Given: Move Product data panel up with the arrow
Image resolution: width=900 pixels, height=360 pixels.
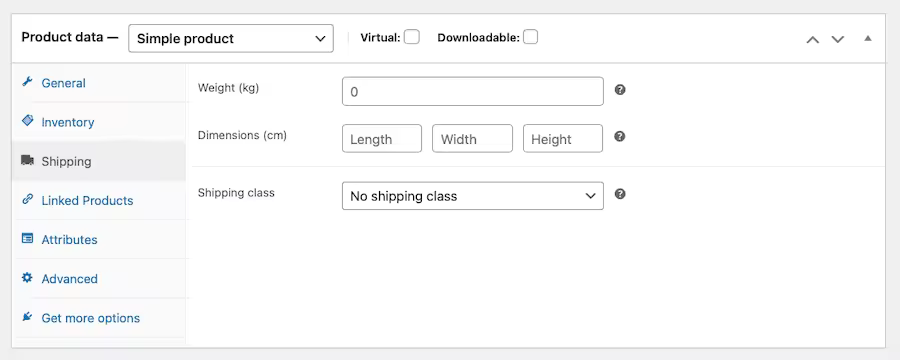Looking at the screenshot, I should click(813, 39).
